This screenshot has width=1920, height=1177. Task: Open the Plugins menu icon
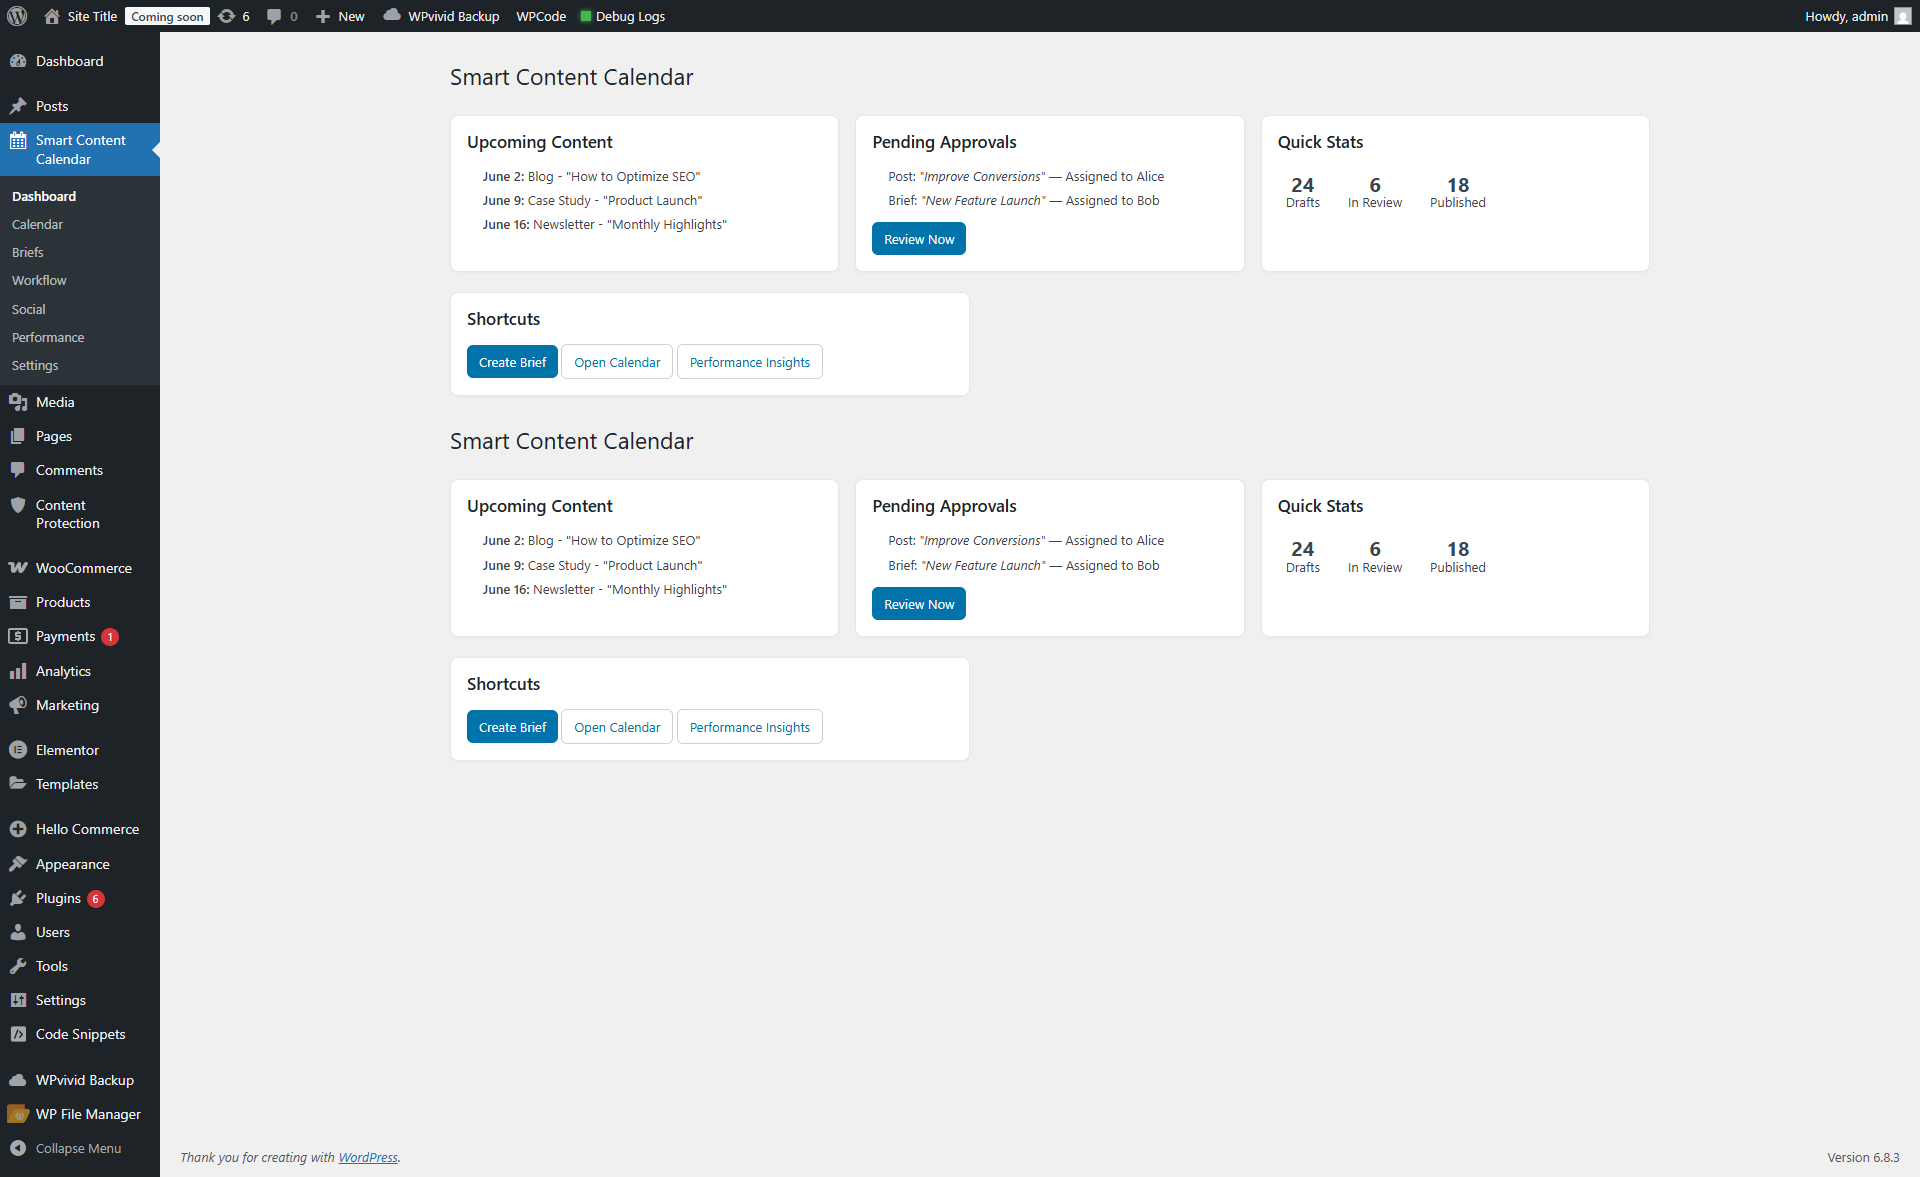18,898
